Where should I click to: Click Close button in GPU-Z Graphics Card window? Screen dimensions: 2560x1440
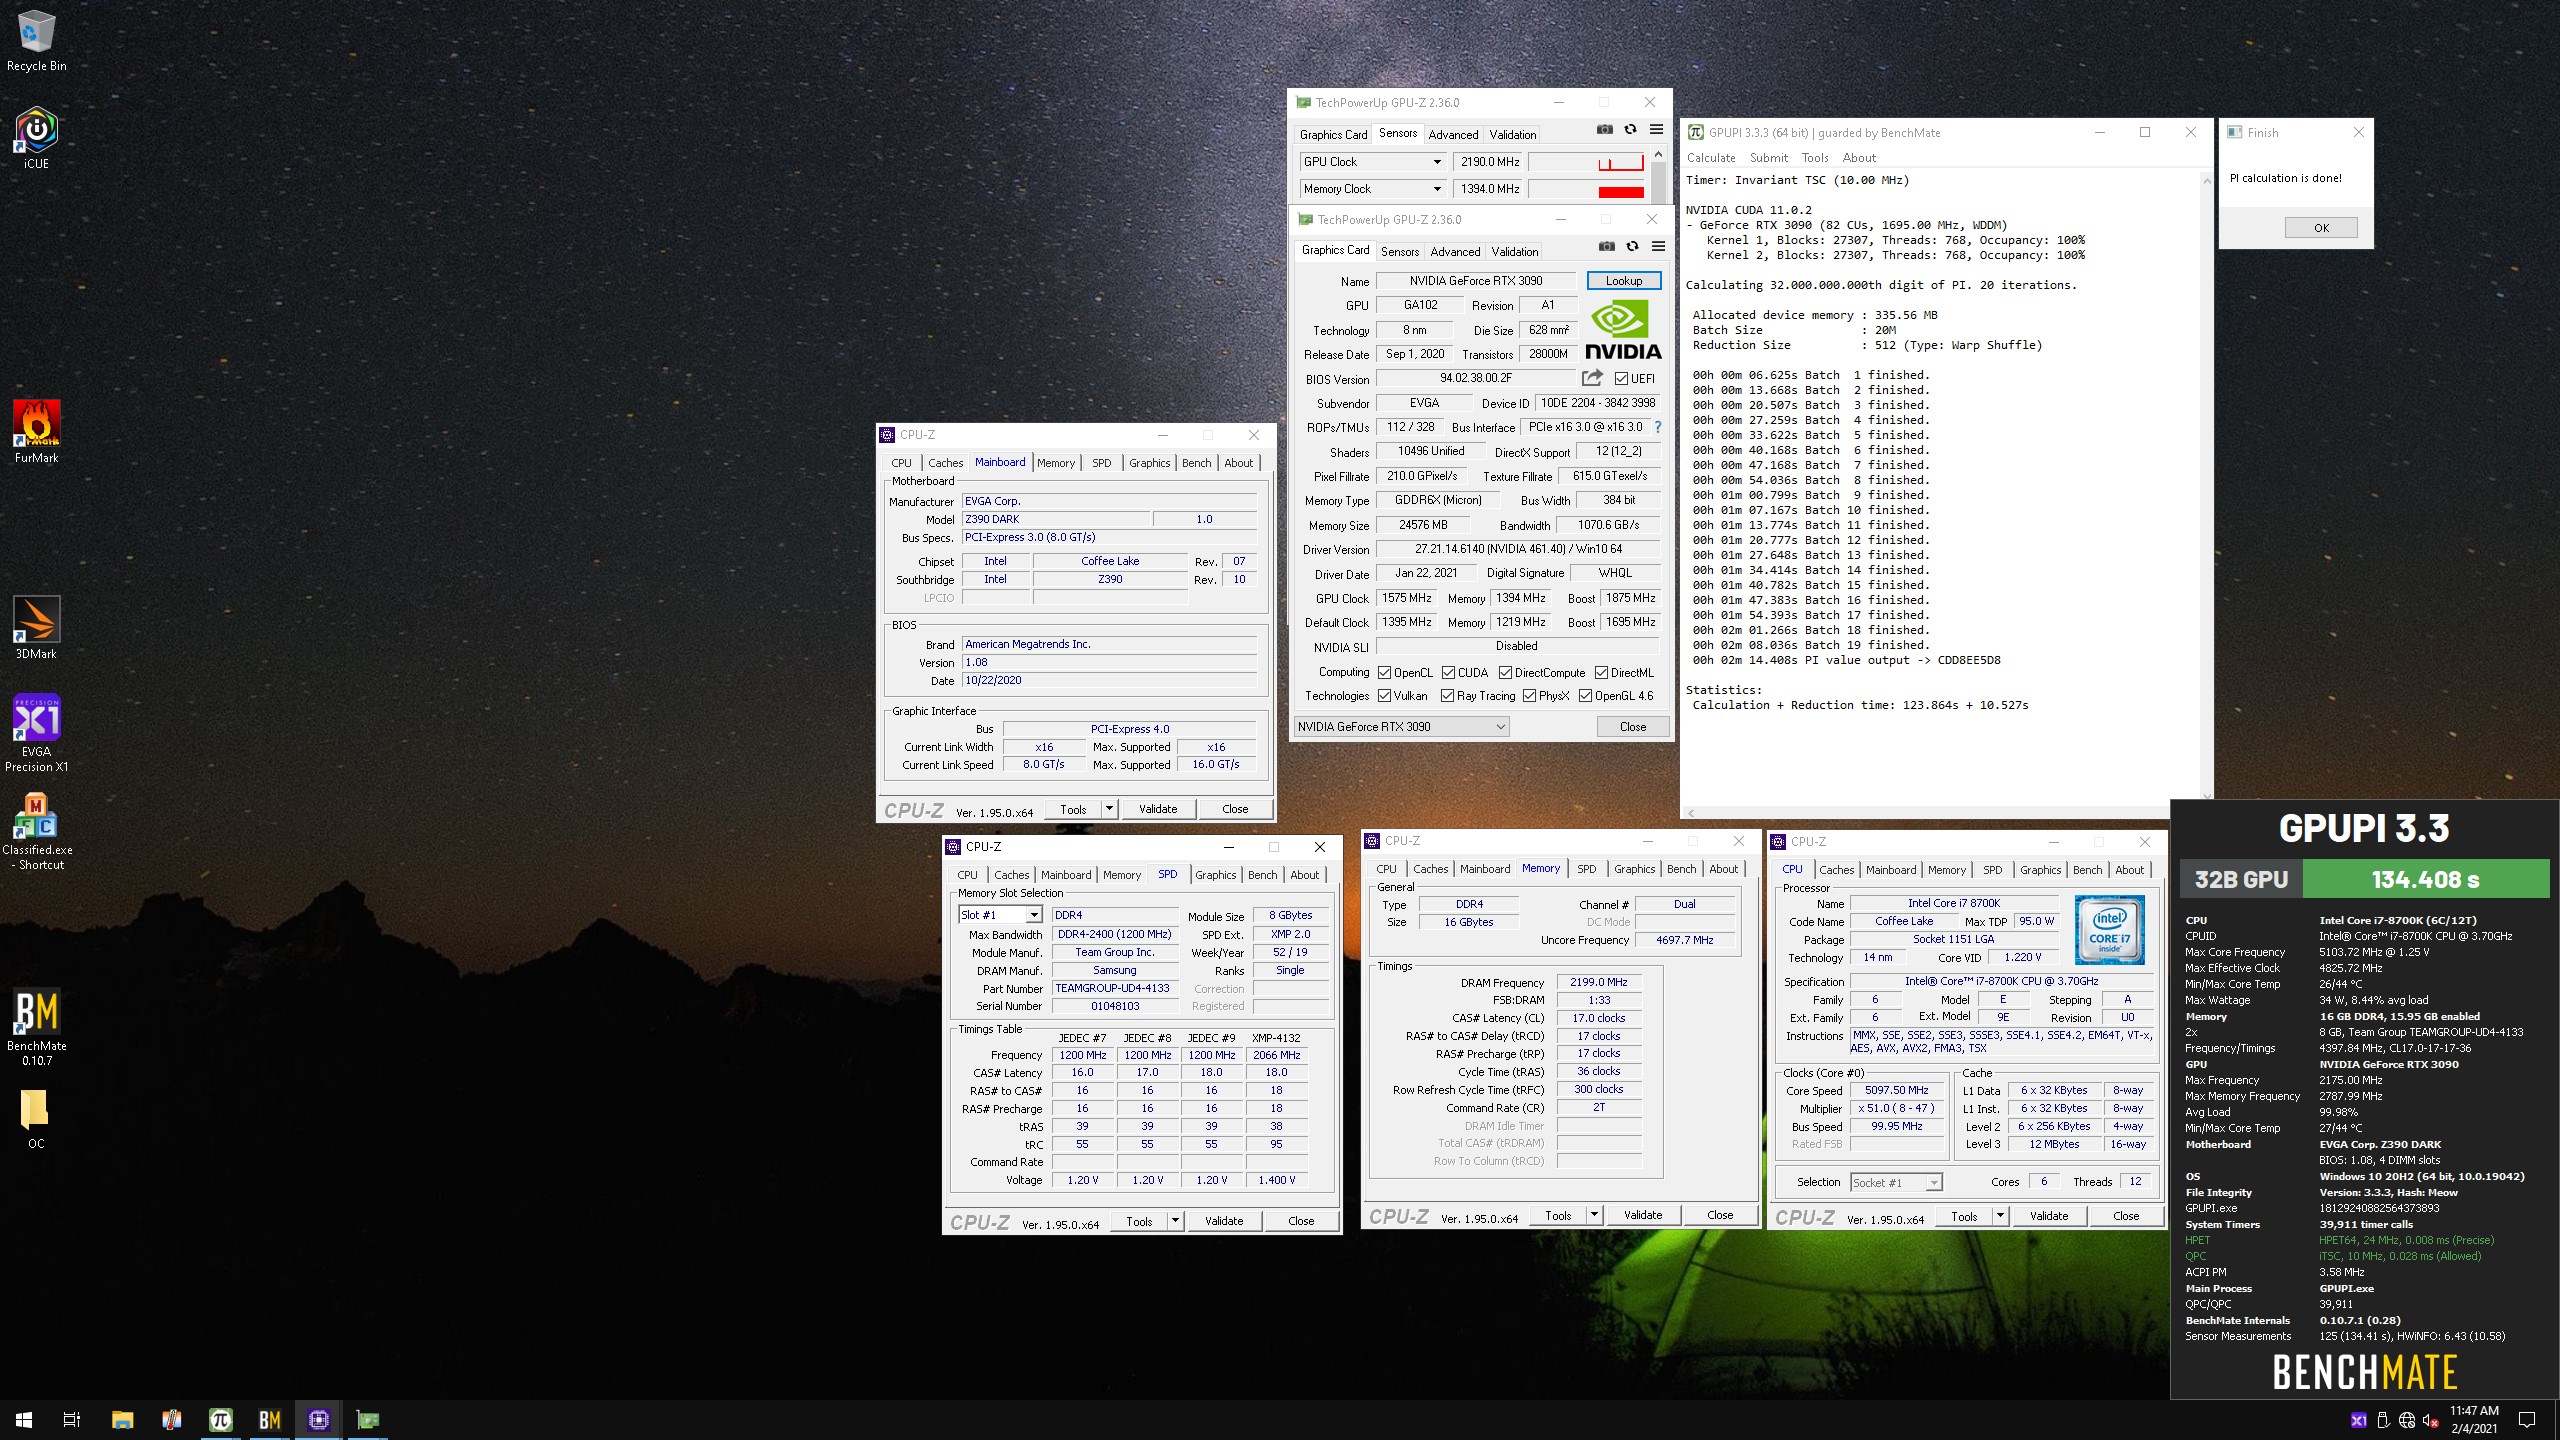point(1632,727)
